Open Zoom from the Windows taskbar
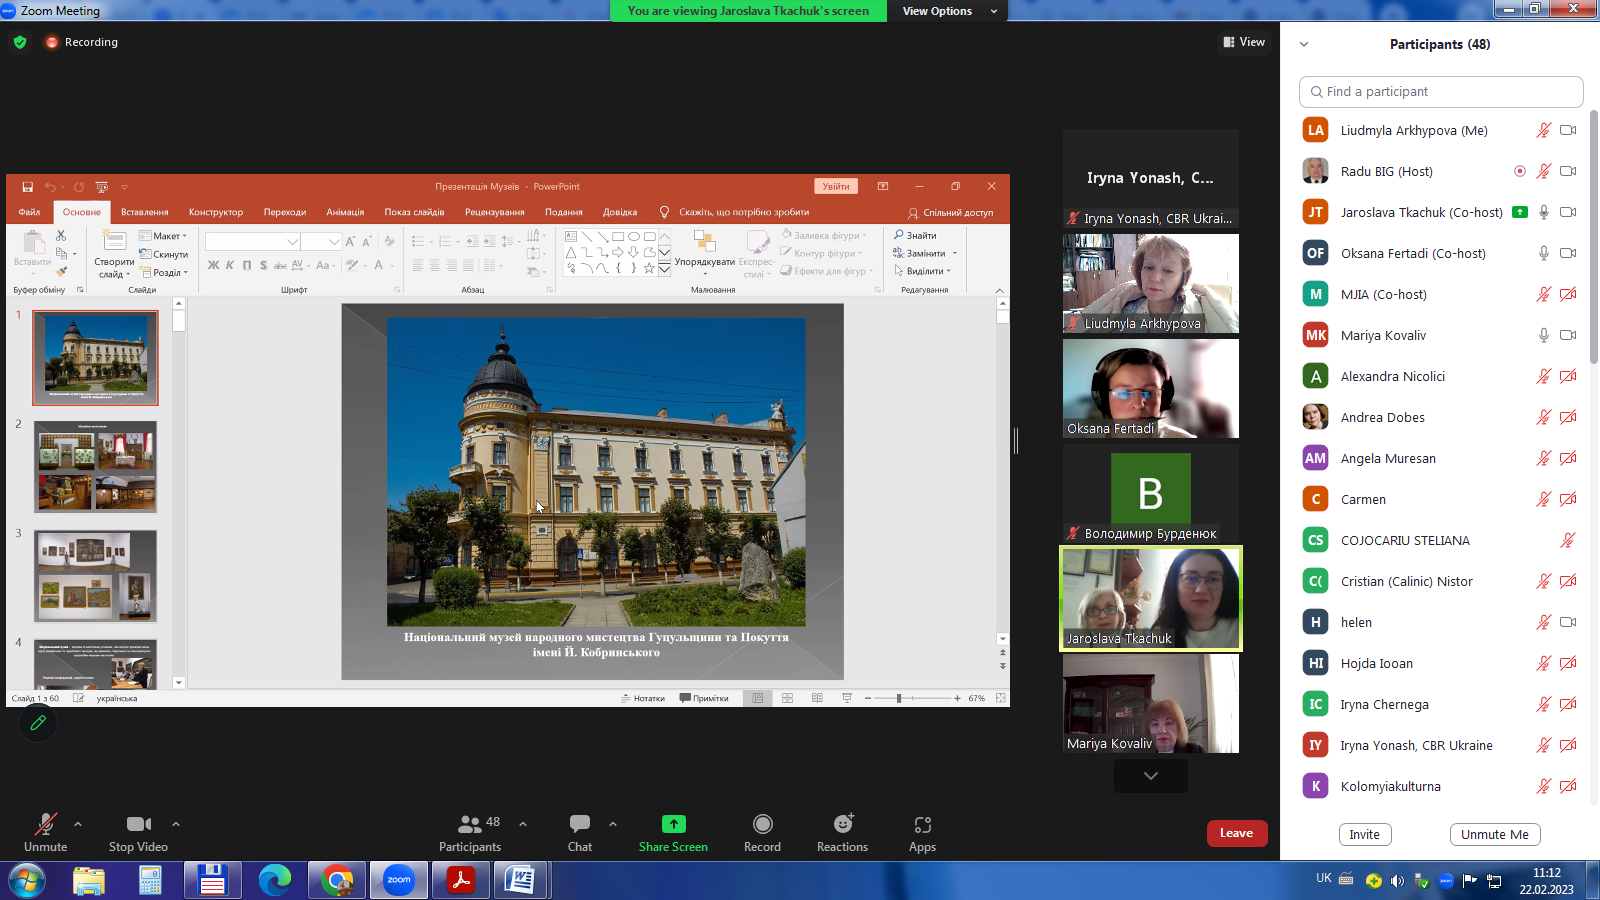This screenshot has height=900, width=1600. pyautogui.click(x=399, y=880)
